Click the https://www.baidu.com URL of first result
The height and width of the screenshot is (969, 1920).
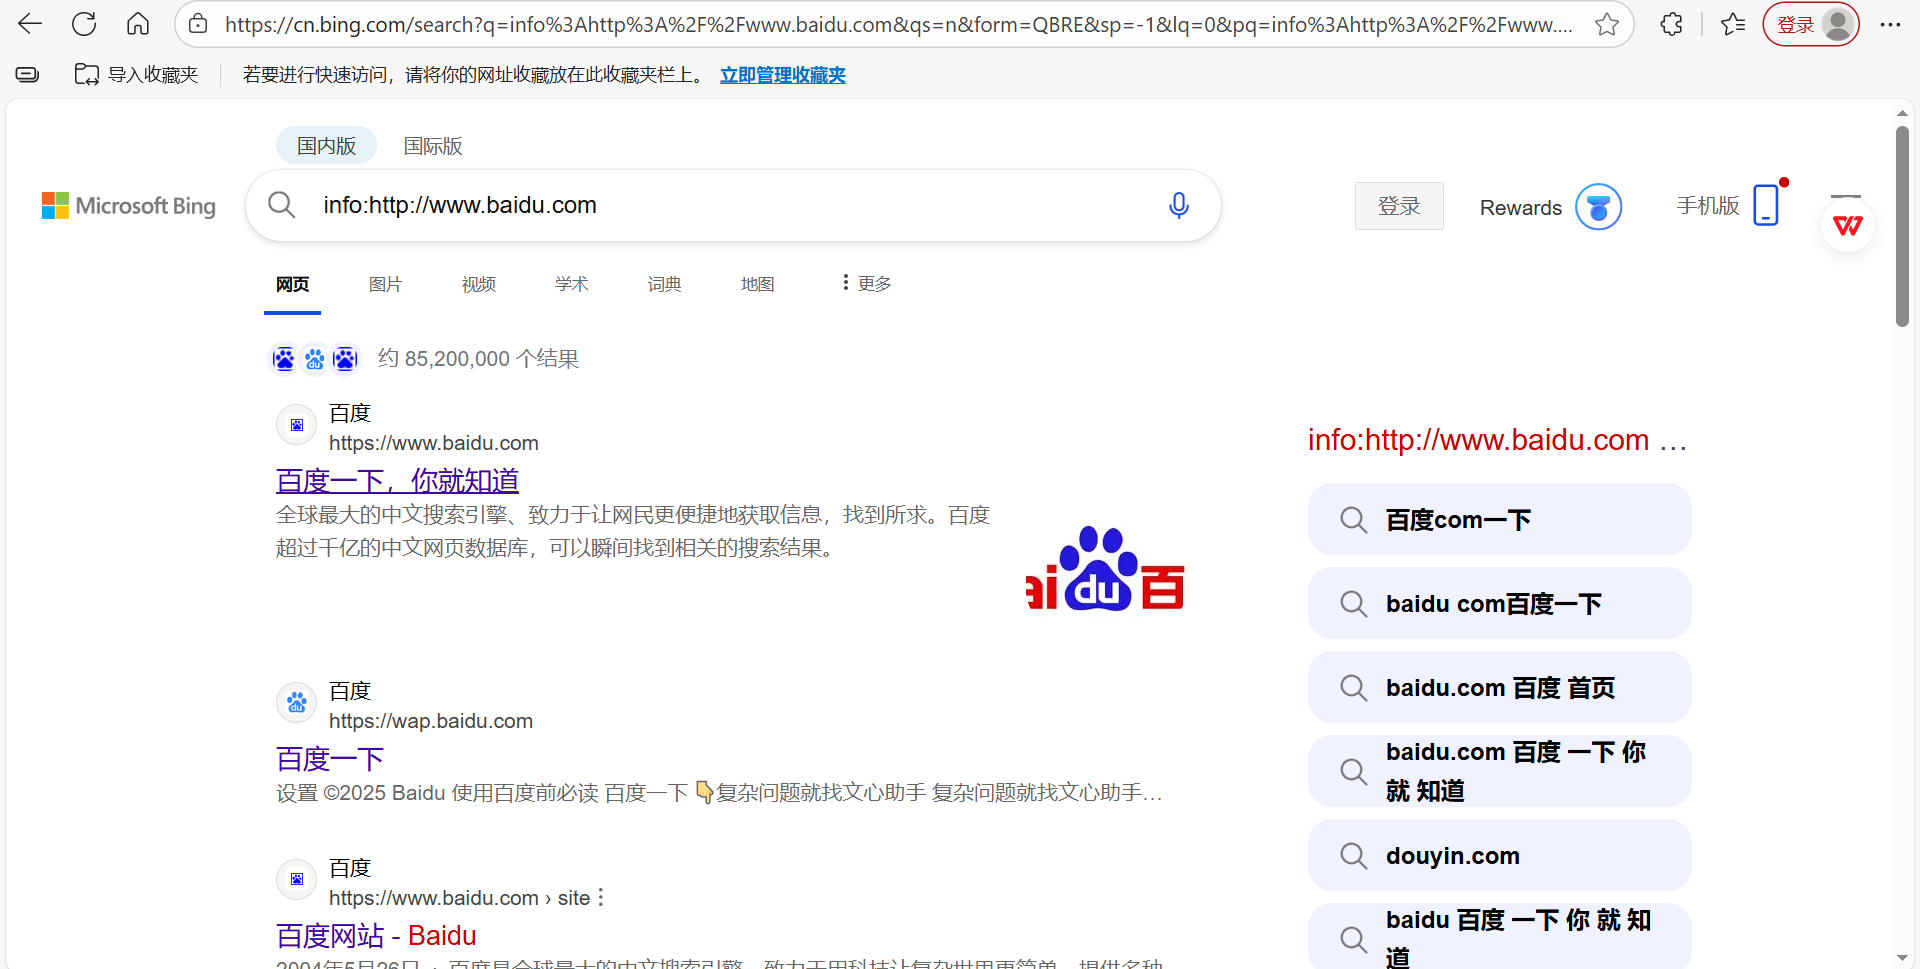[434, 443]
